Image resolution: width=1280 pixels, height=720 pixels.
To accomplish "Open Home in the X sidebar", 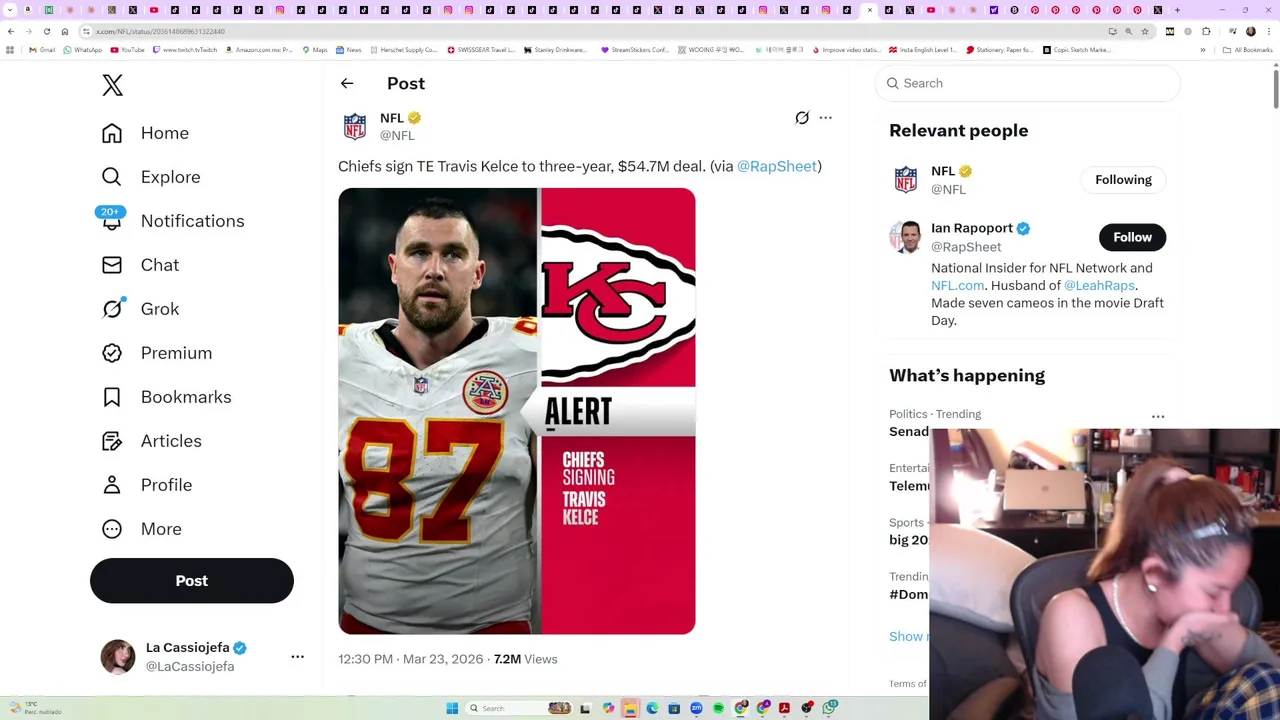I will point(145,133).
